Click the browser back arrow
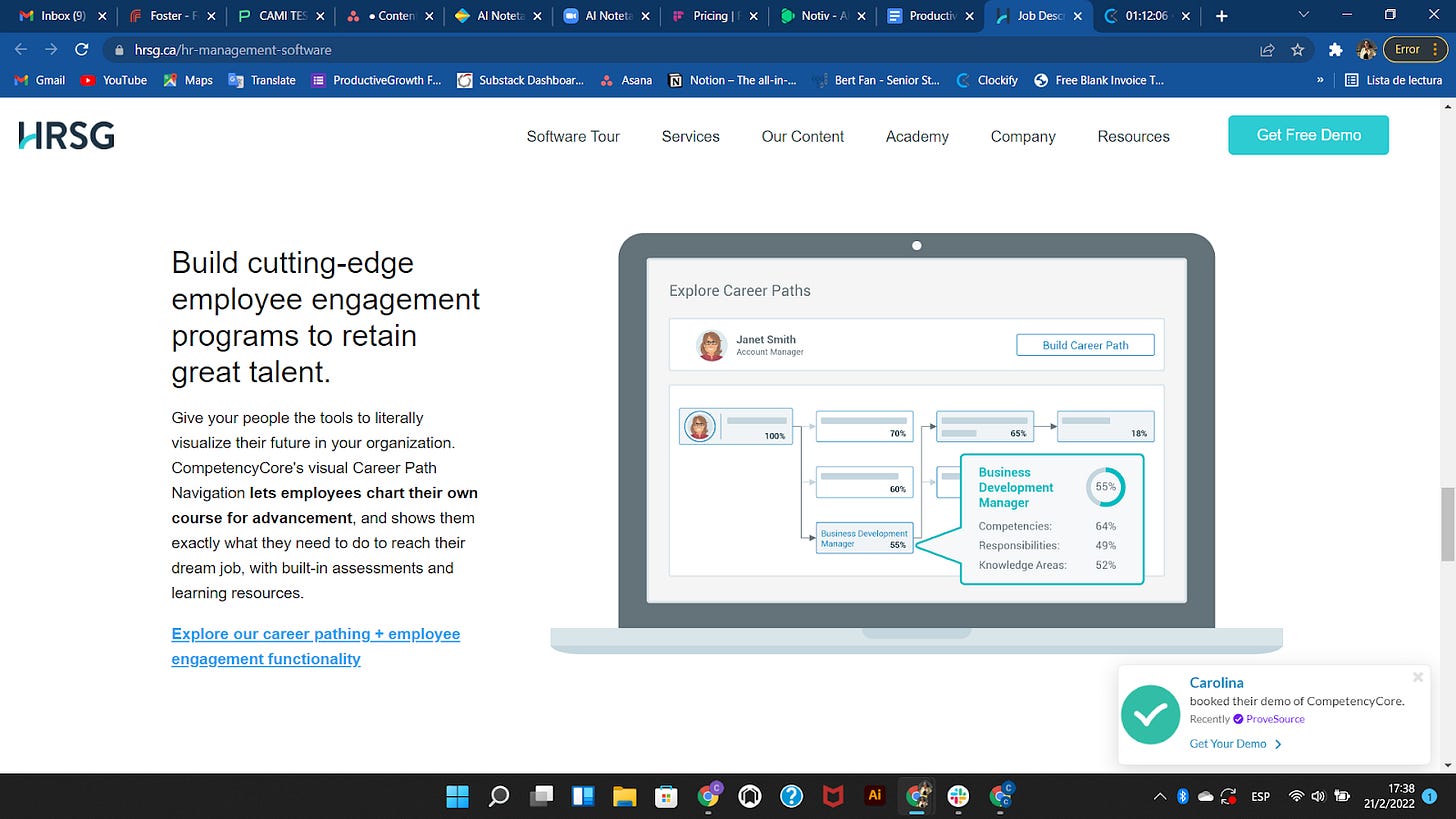The width and height of the screenshot is (1456, 819). (21, 49)
